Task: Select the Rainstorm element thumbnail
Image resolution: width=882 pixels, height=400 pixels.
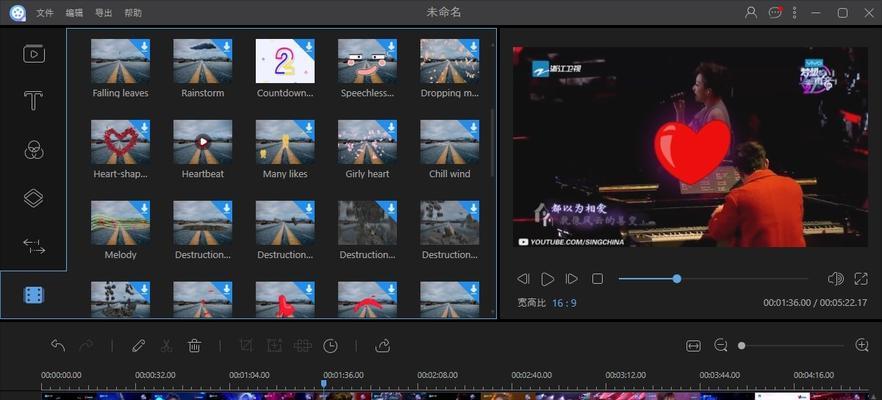Action: click(x=202, y=61)
